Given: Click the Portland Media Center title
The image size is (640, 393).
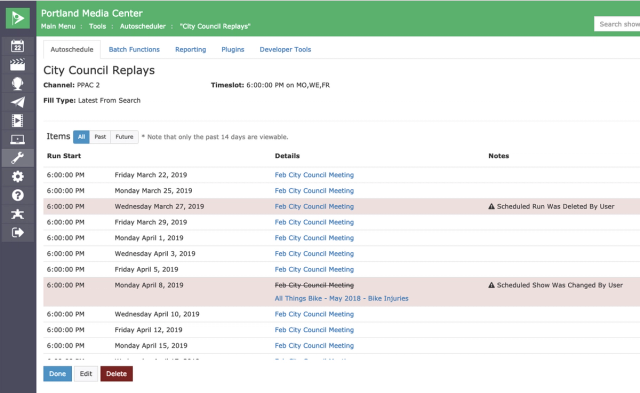Looking at the screenshot, I should click(x=92, y=13).
